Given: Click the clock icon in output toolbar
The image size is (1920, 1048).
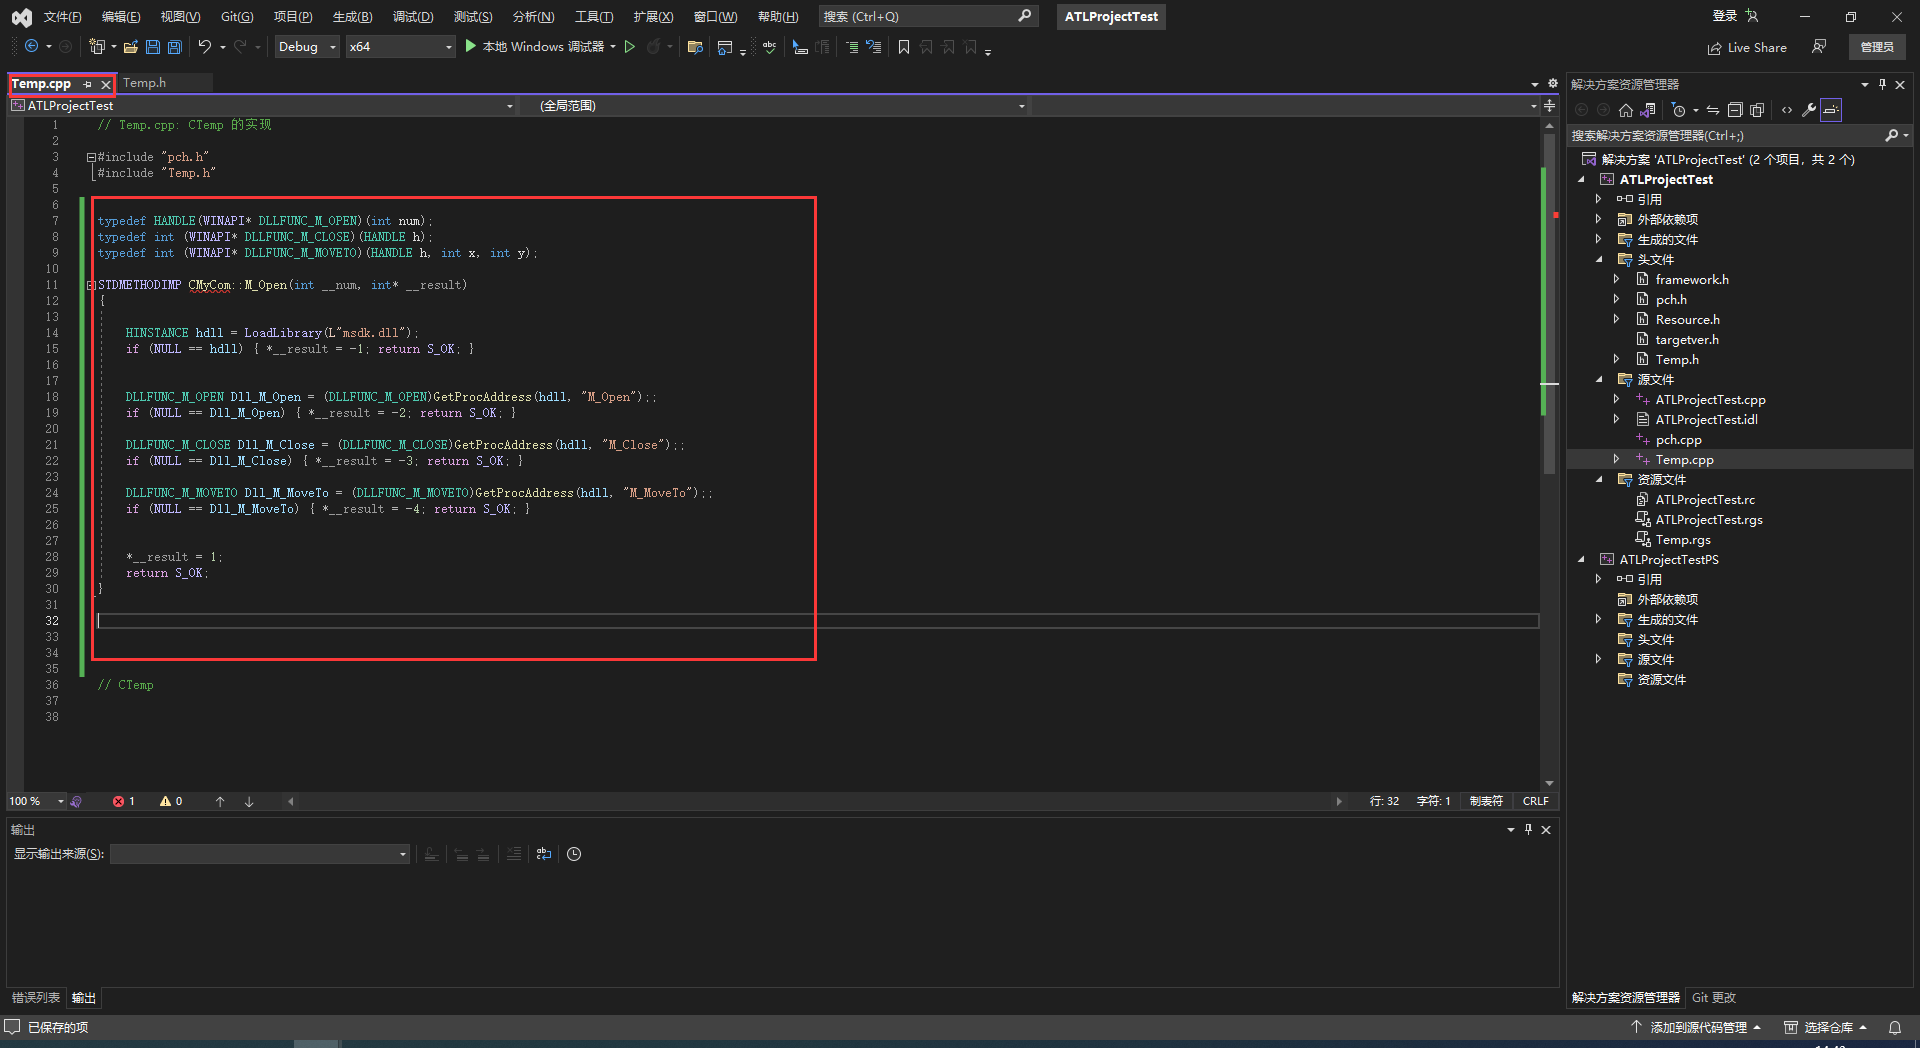Looking at the screenshot, I should [x=574, y=854].
